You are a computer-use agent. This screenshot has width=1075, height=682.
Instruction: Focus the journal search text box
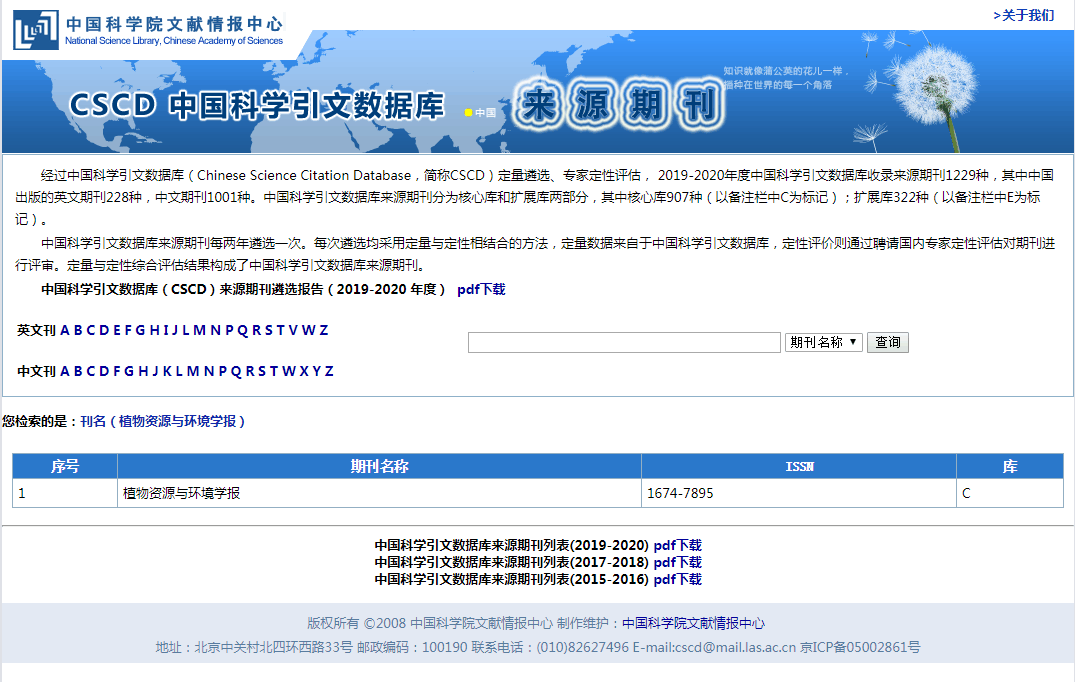624,342
